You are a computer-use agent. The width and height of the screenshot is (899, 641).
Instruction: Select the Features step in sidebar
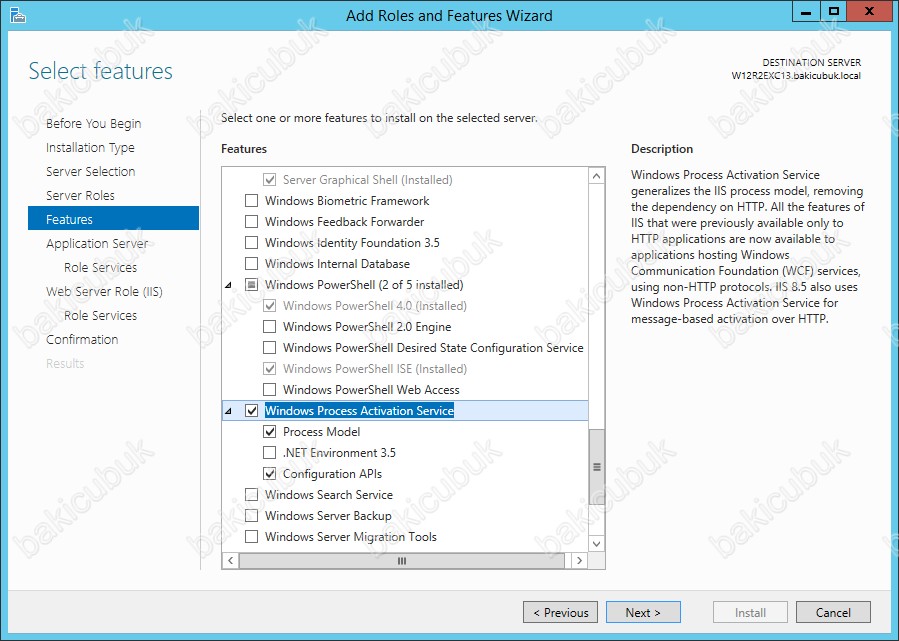(x=114, y=218)
